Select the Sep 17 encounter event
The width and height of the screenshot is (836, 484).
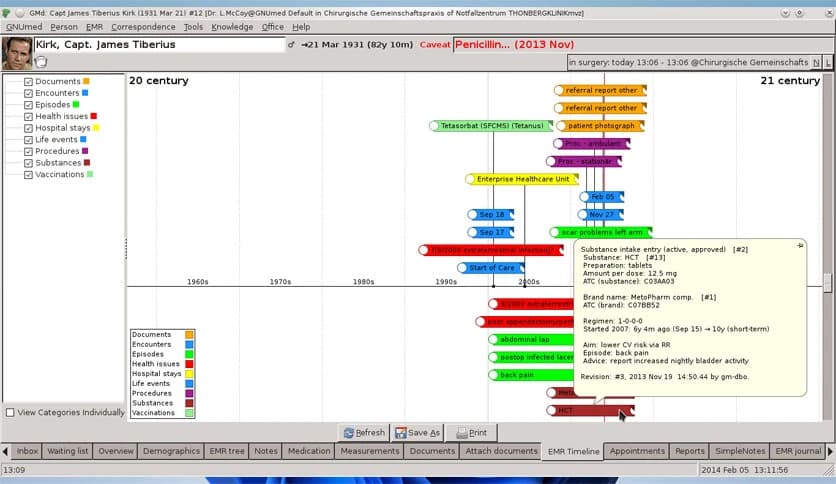coord(491,232)
